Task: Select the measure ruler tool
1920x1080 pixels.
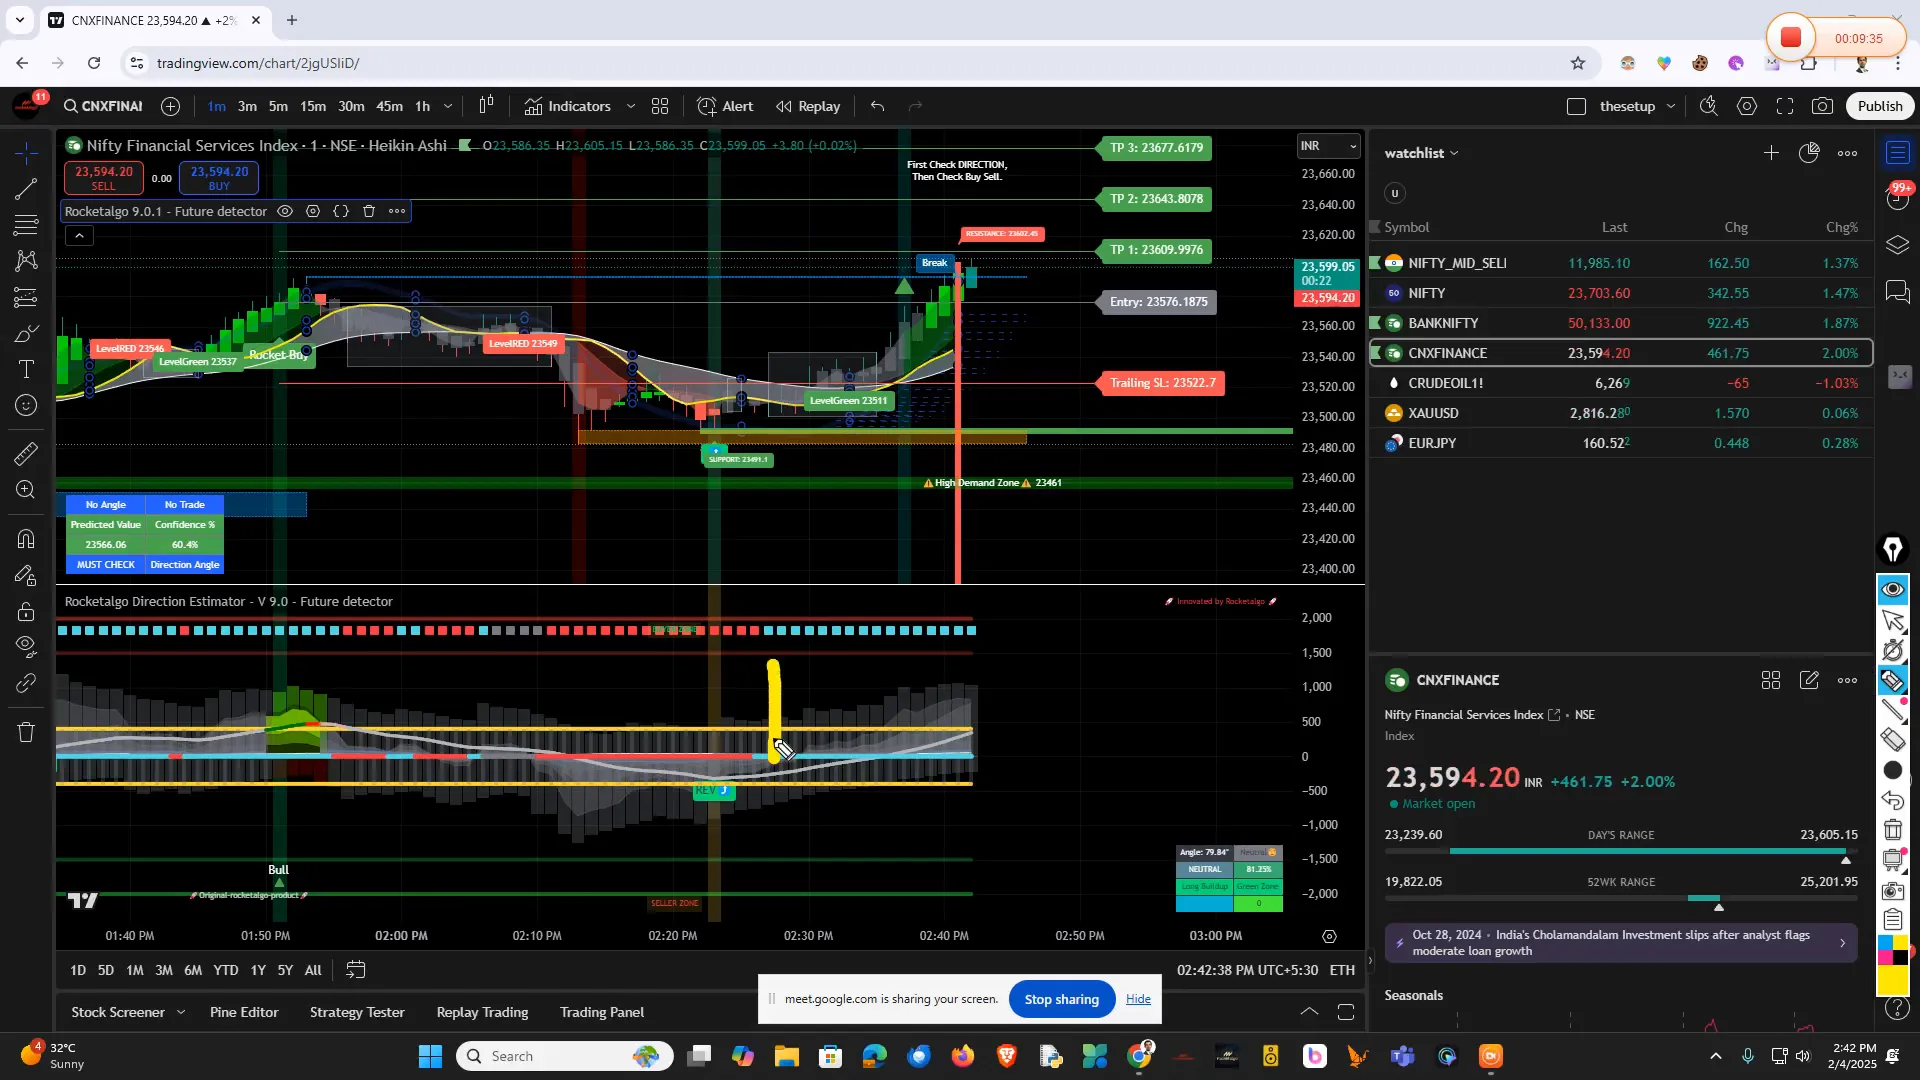Action: click(25, 453)
